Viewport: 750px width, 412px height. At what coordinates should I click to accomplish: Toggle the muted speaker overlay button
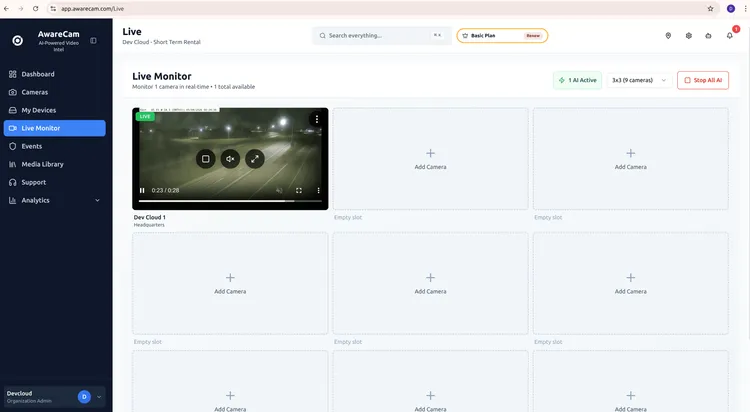(x=230, y=159)
